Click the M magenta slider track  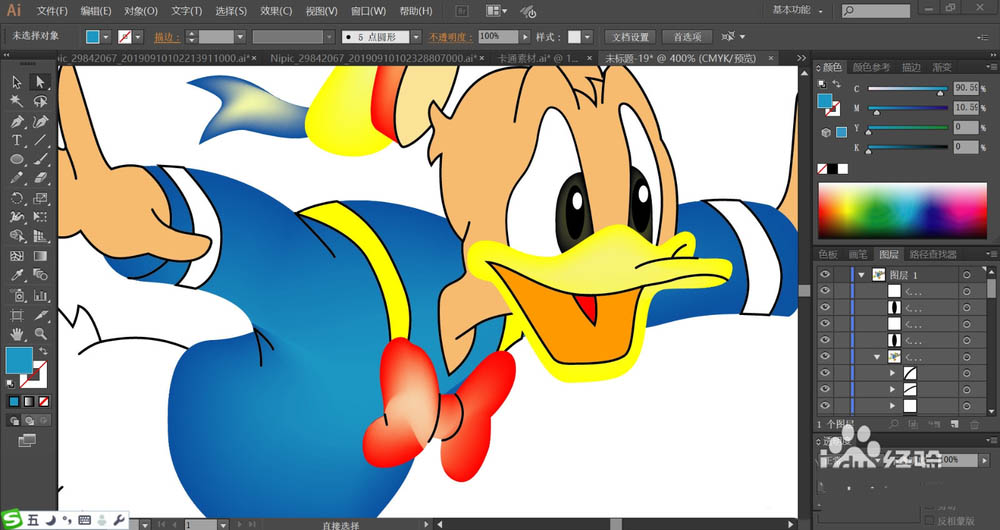pos(908,108)
